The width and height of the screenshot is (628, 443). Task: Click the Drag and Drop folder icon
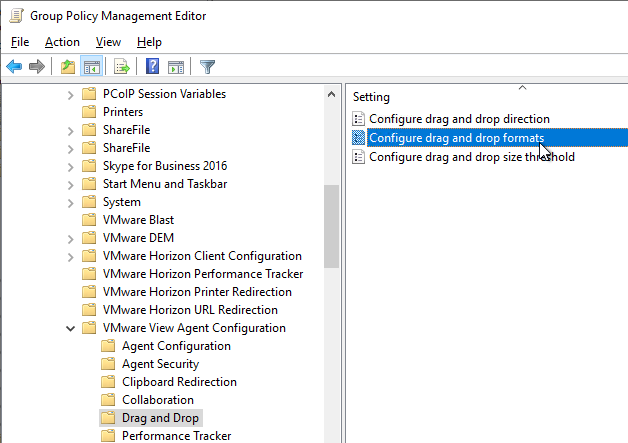(x=108, y=418)
